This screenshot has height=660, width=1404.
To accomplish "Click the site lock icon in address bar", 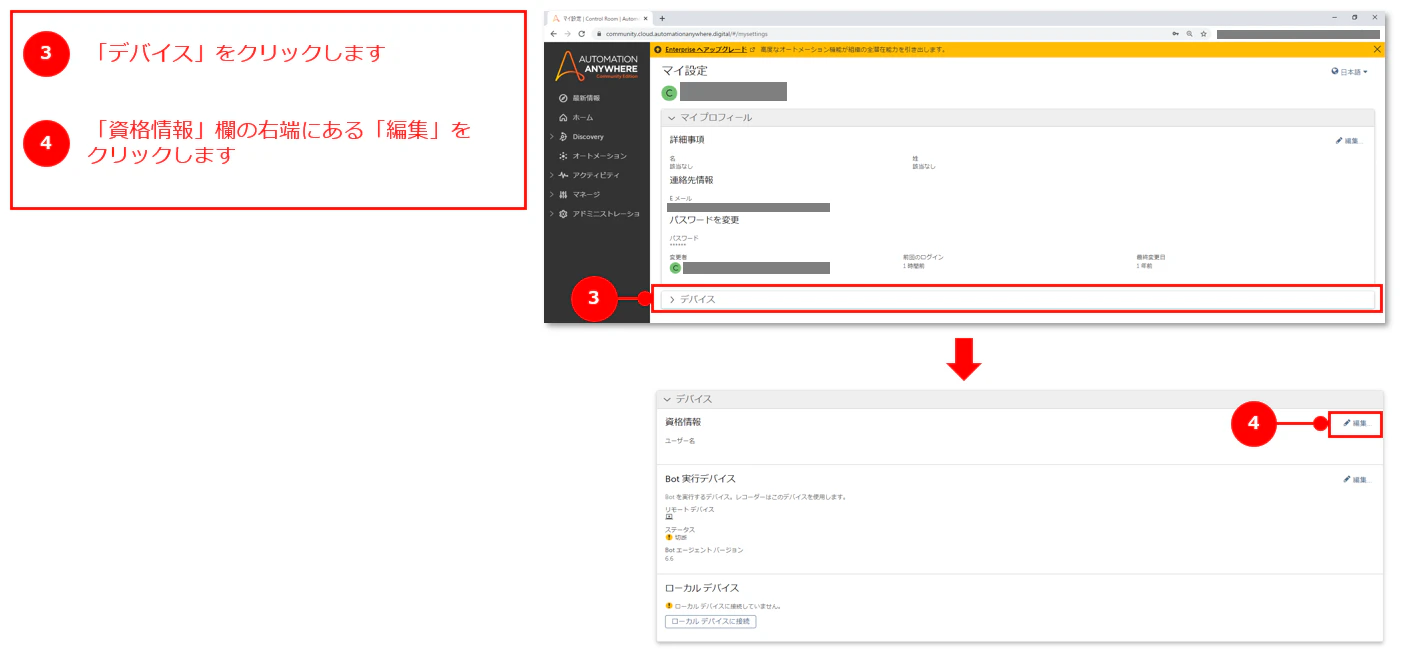I will [x=599, y=34].
